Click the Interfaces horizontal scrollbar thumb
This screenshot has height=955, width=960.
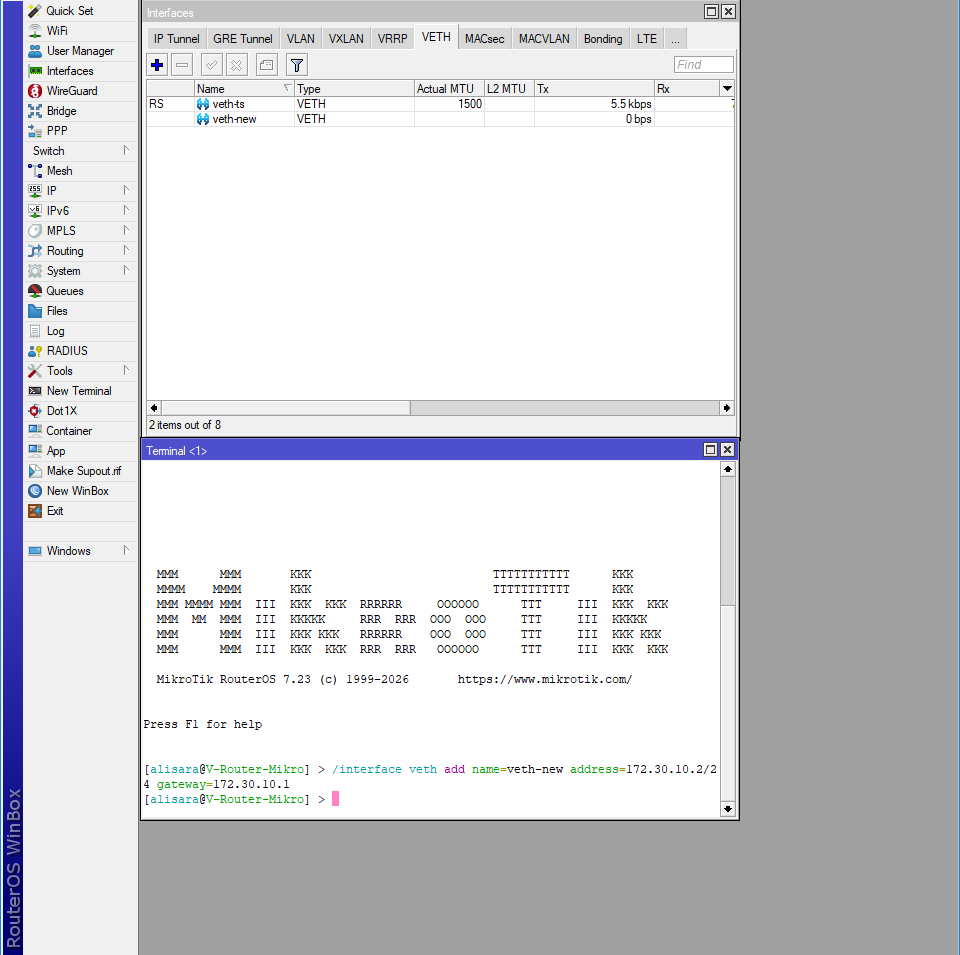coord(286,408)
